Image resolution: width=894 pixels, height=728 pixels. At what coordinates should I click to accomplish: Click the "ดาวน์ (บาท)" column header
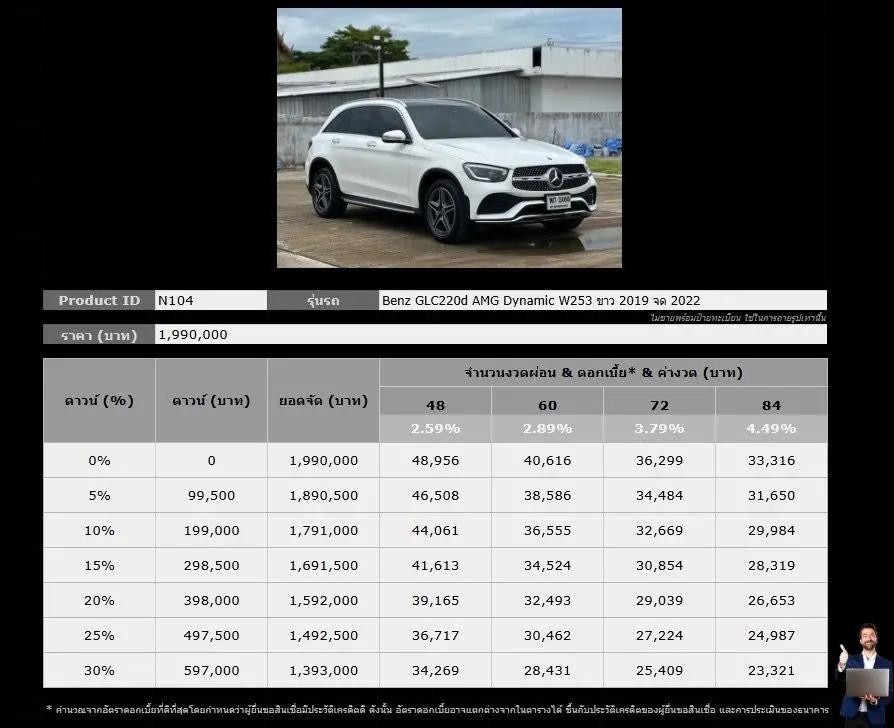(x=211, y=401)
